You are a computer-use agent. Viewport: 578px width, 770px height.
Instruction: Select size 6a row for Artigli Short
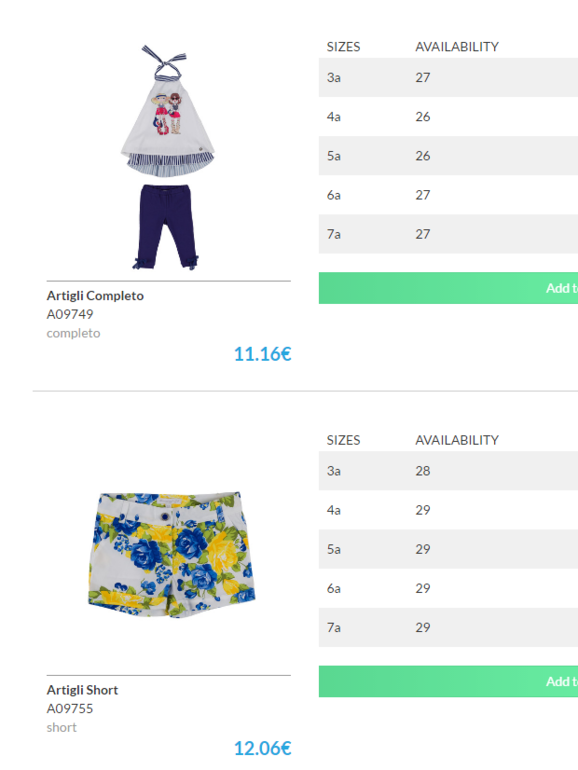point(448,588)
